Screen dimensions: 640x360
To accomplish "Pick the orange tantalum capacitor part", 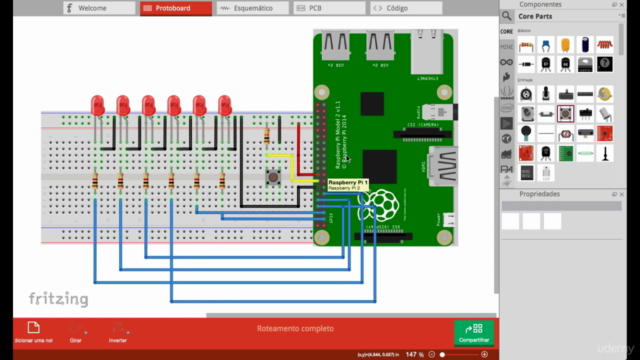I will click(565, 45).
